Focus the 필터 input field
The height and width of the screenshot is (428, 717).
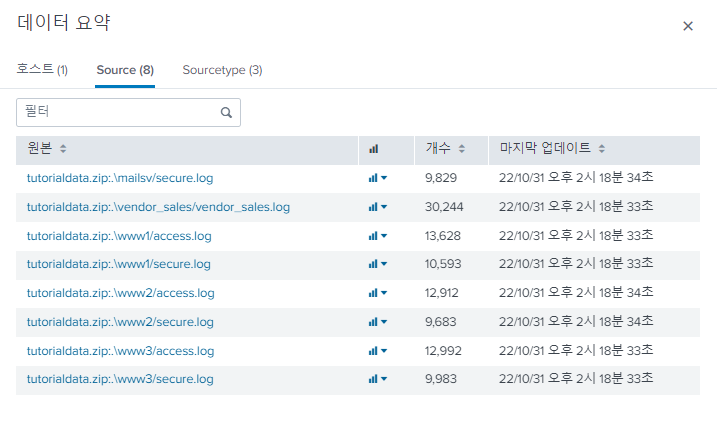(128, 112)
